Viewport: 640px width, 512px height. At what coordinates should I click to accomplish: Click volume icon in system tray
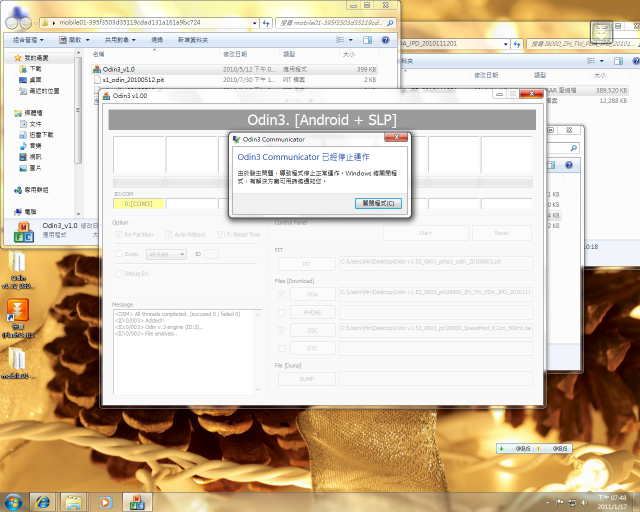pyautogui.click(x=584, y=503)
